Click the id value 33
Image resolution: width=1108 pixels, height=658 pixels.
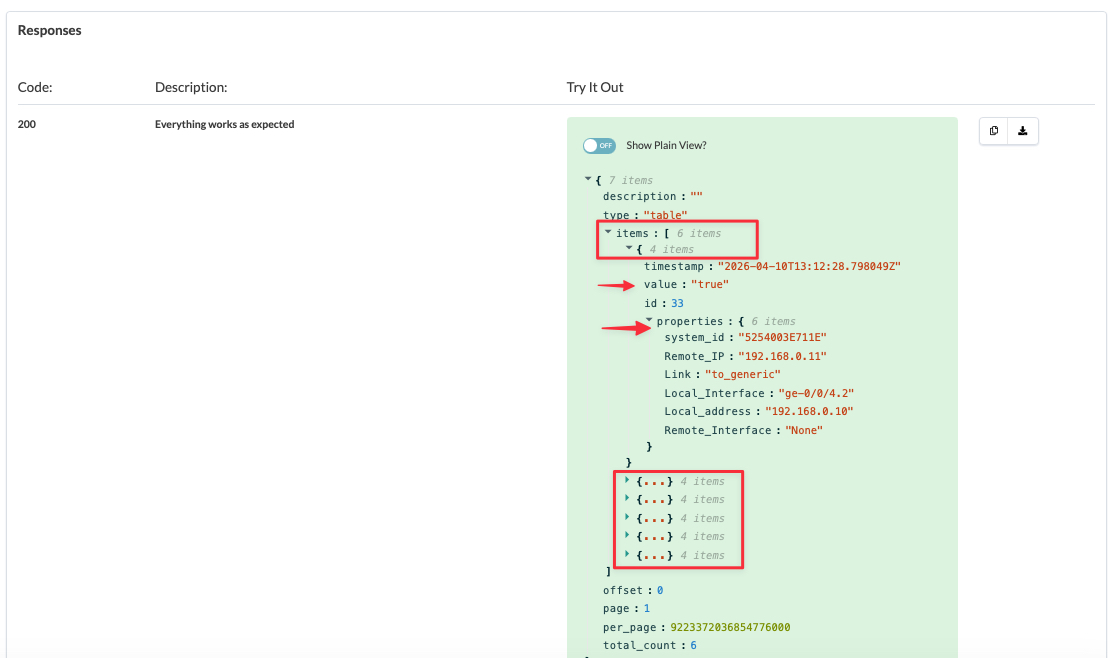[x=677, y=303]
